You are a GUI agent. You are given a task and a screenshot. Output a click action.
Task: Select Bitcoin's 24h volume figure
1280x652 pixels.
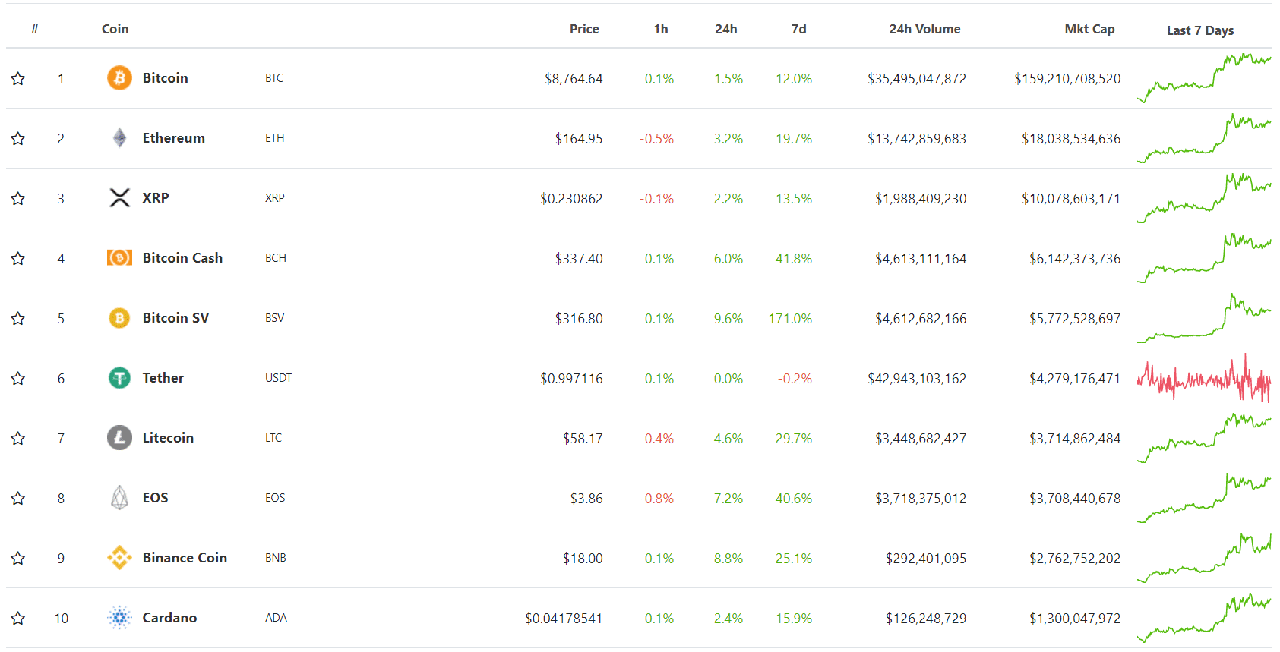point(917,78)
